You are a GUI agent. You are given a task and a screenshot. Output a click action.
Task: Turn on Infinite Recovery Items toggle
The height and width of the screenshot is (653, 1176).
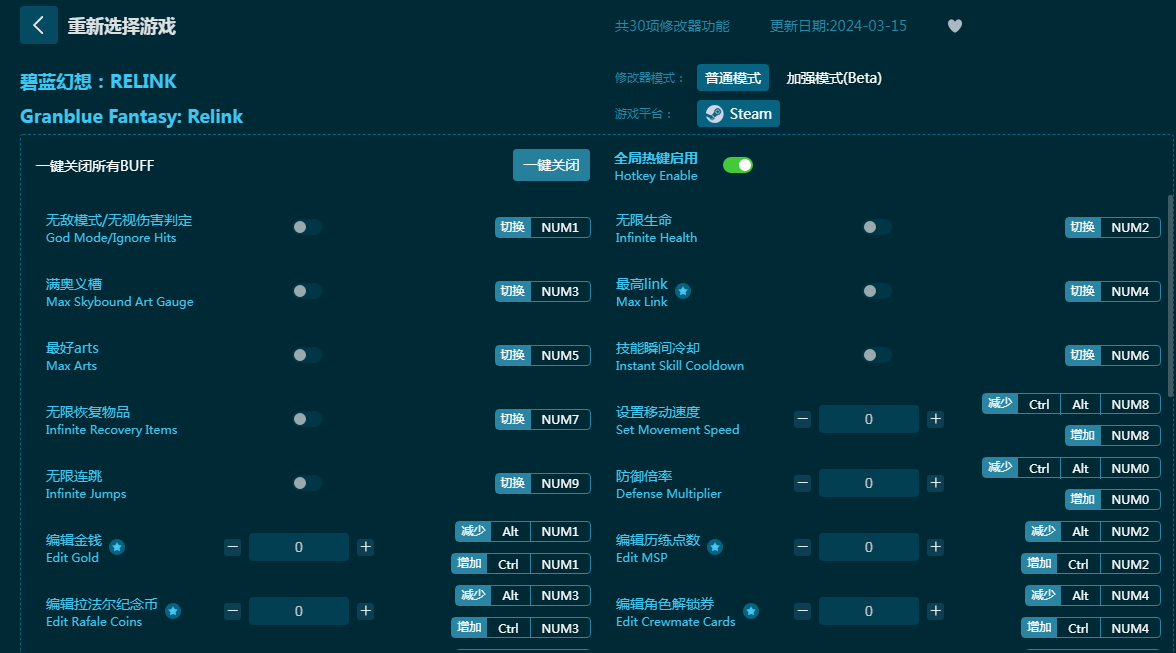307,419
